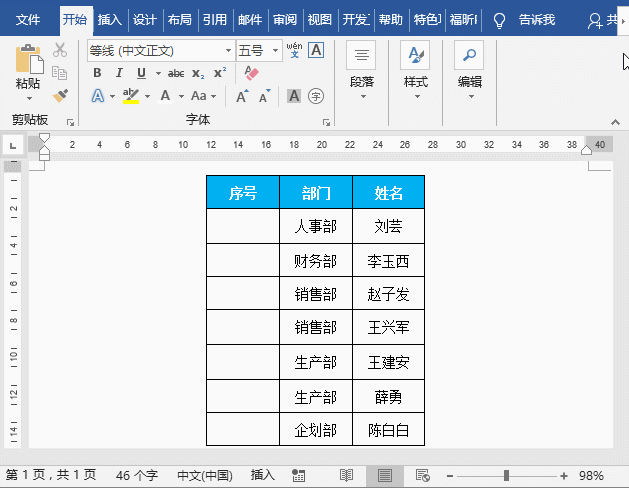The height and width of the screenshot is (488, 629).
Task: Click the Cut scissors icon
Action: (59, 50)
